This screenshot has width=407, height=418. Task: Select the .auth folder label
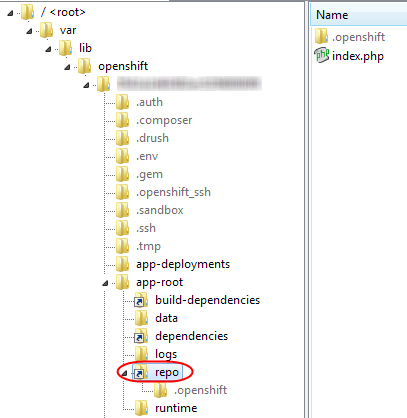pos(149,102)
